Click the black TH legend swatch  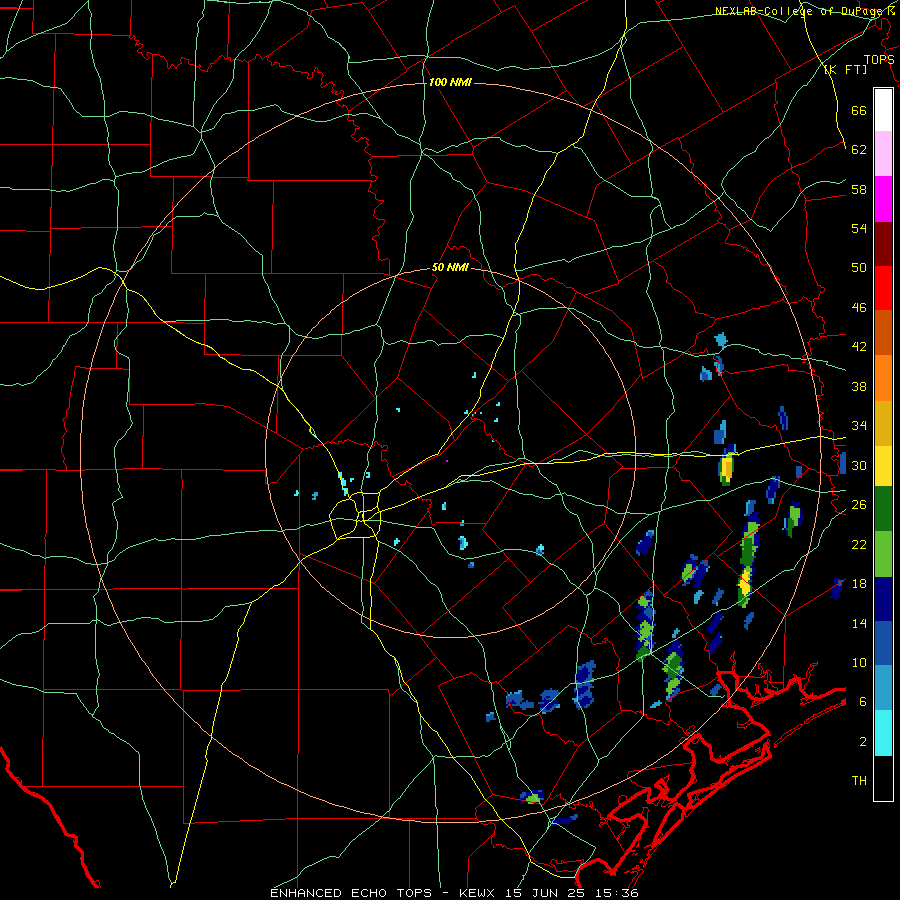click(883, 778)
